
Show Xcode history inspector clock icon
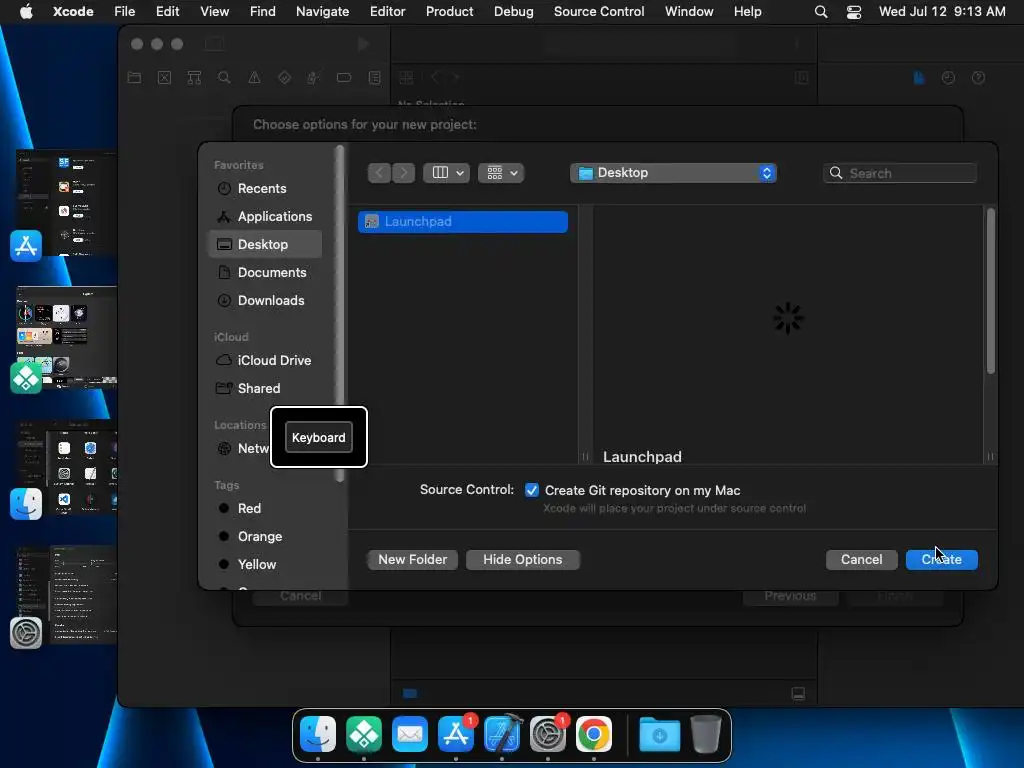(948, 78)
